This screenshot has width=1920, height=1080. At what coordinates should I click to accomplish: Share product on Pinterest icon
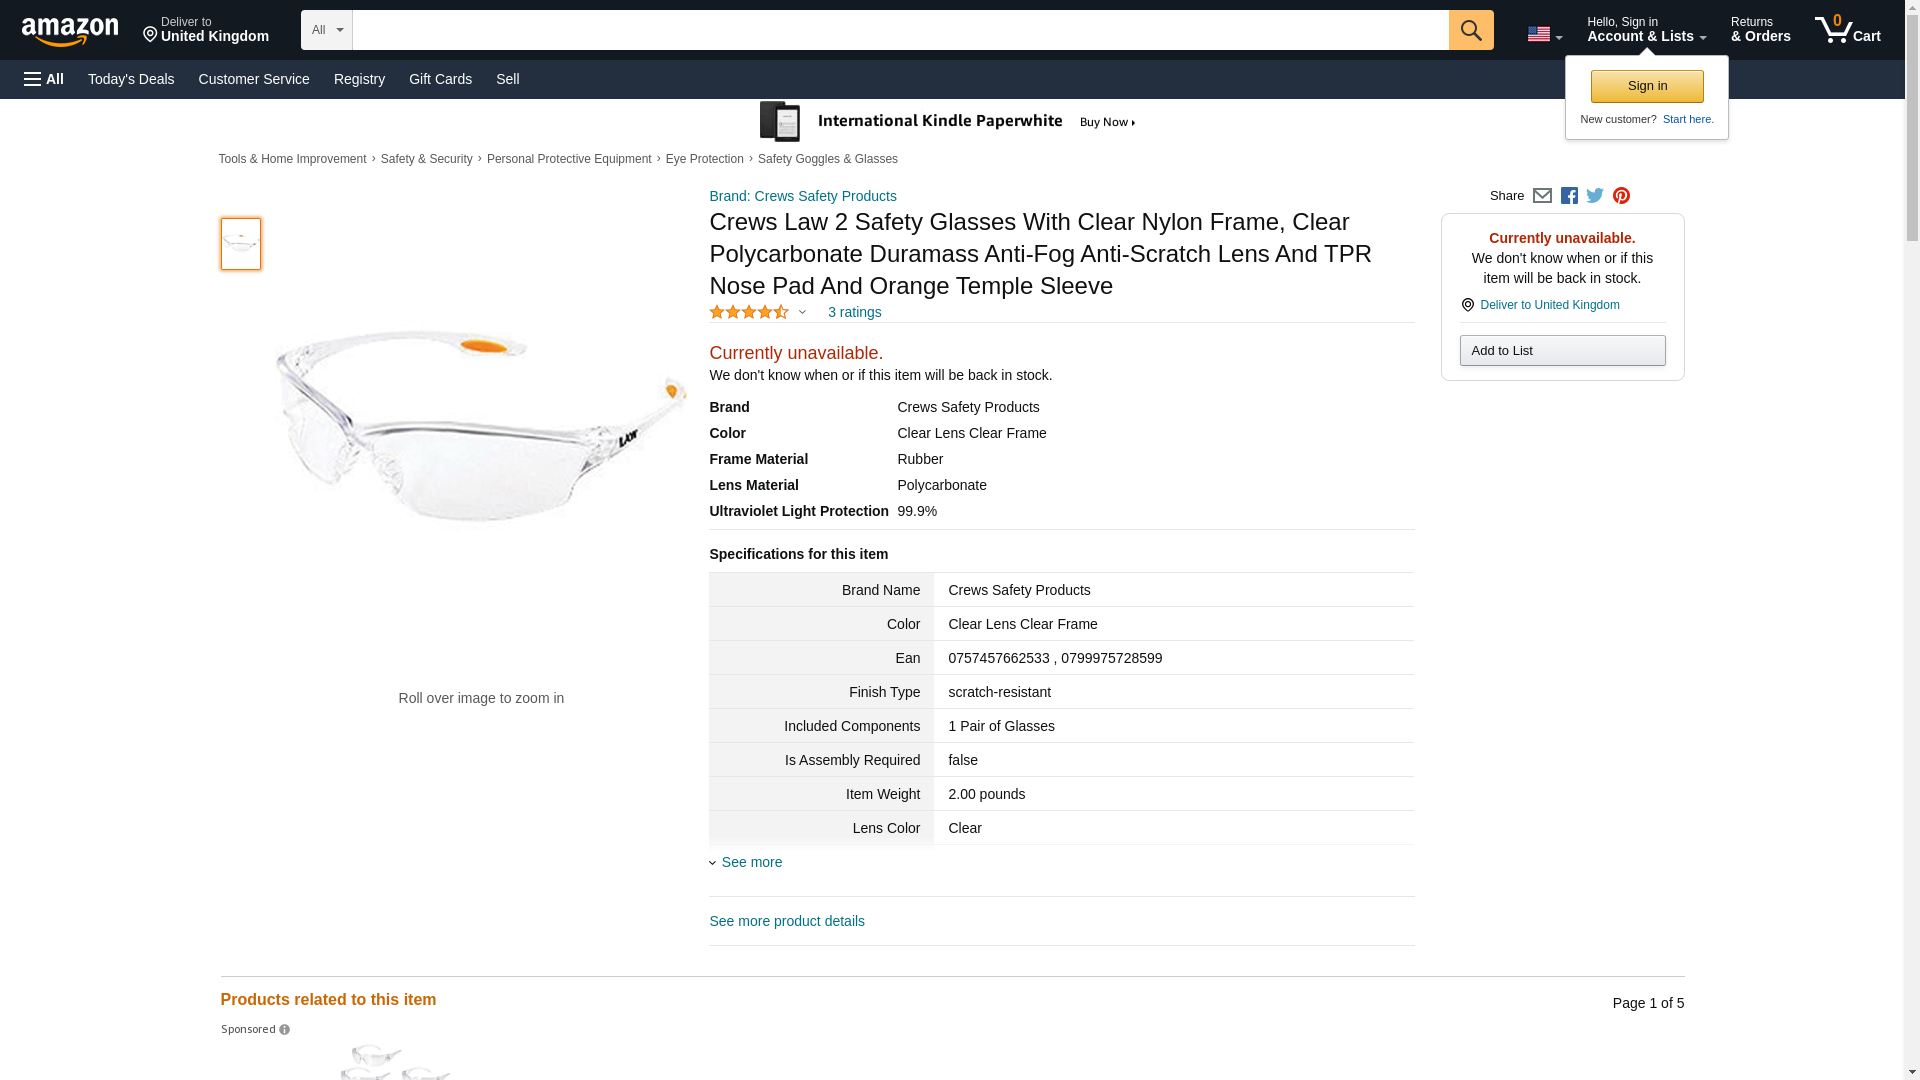coord(1621,196)
